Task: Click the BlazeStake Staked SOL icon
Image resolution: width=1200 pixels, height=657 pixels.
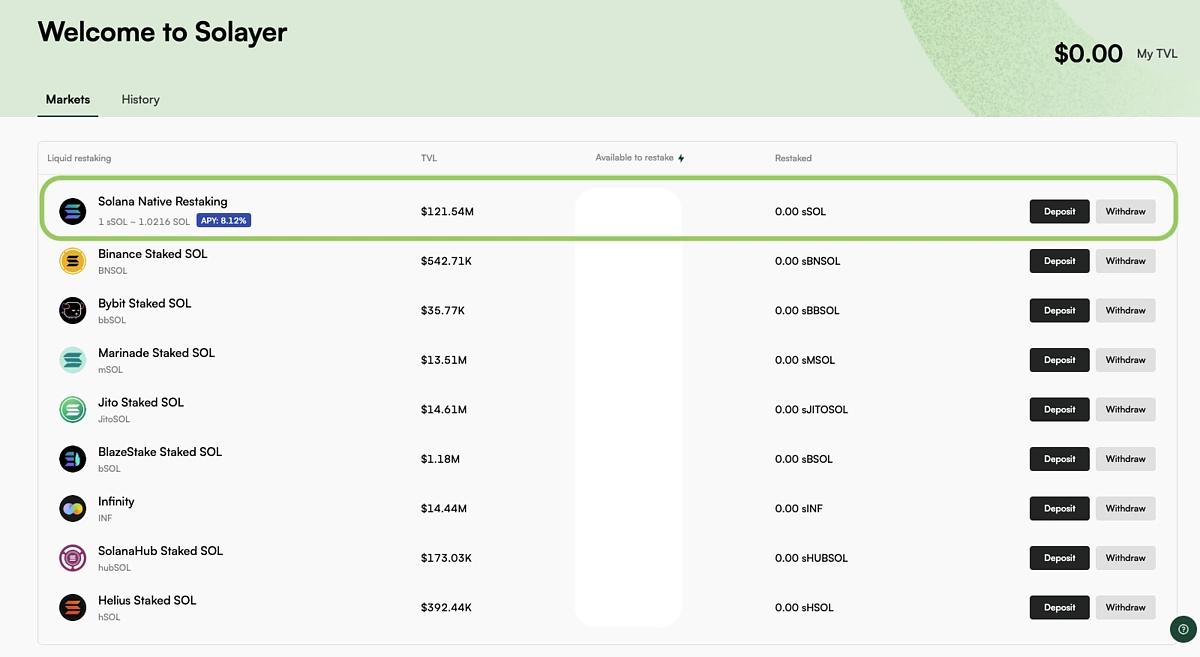Action: coord(73,459)
